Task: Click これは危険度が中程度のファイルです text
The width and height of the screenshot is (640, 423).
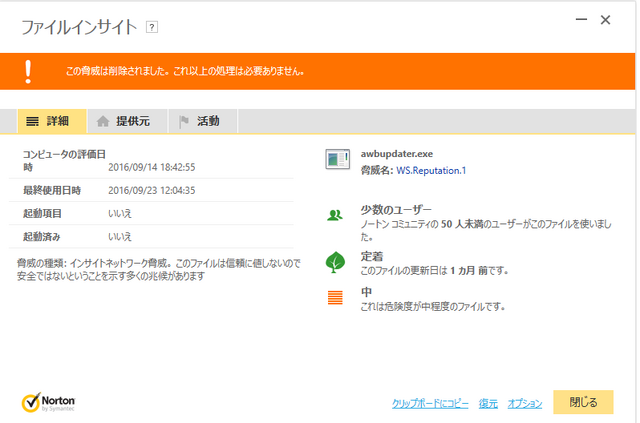Action: click(433, 307)
